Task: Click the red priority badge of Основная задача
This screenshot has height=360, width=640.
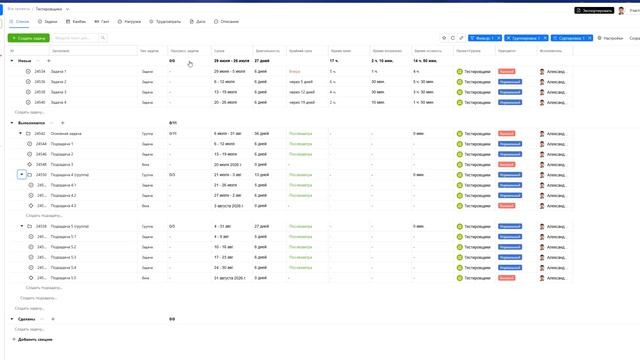Action: point(507,133)
